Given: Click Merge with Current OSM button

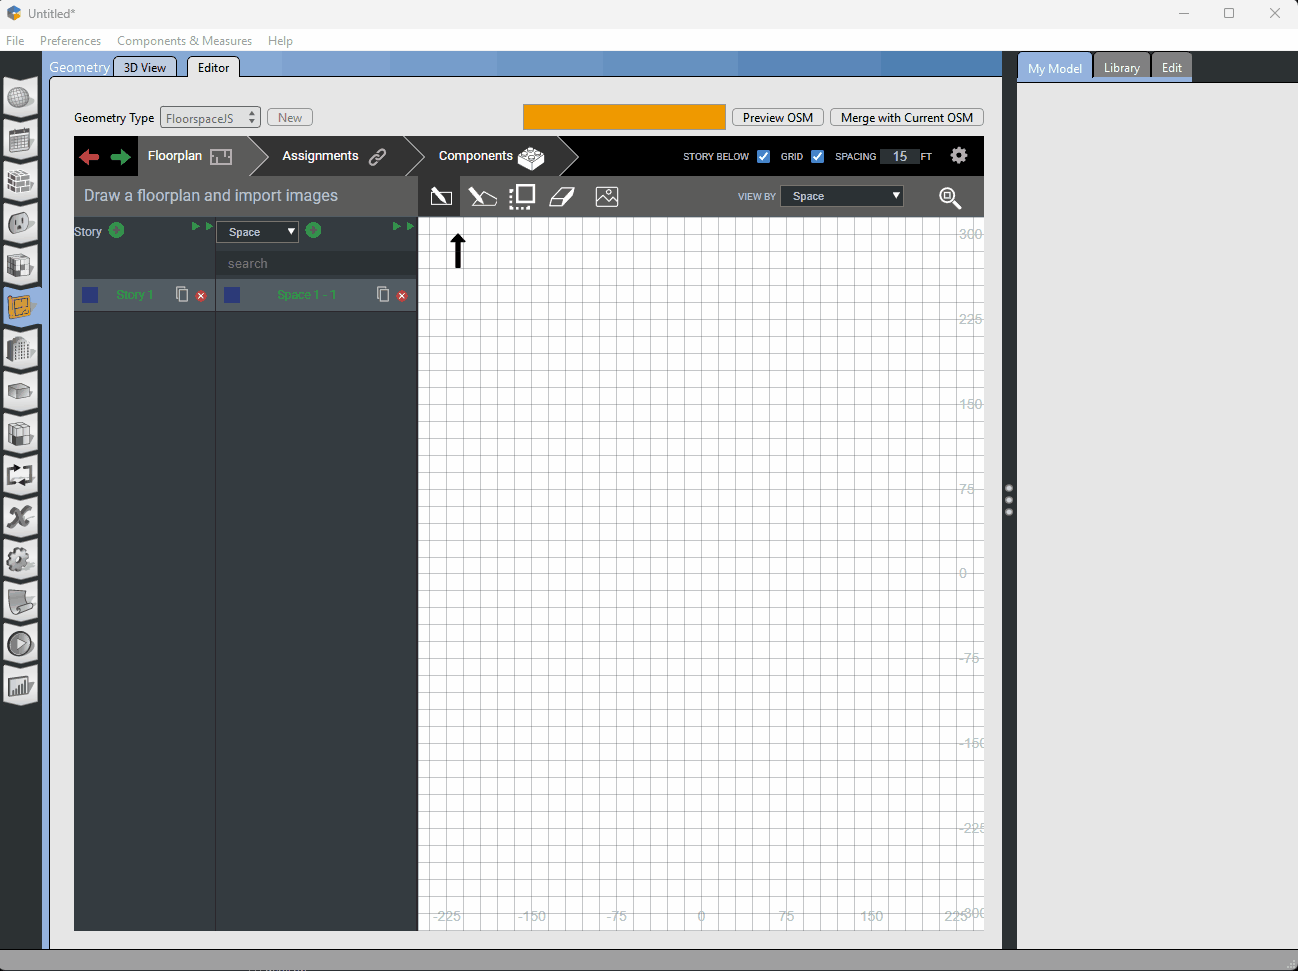Looking at the screenshot, I should (x=907, y=118).
